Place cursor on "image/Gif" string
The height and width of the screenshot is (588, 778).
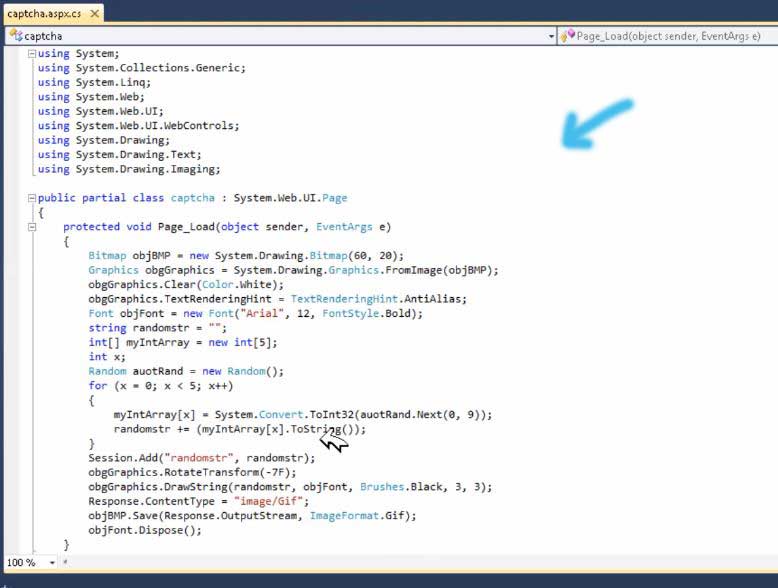270,501
